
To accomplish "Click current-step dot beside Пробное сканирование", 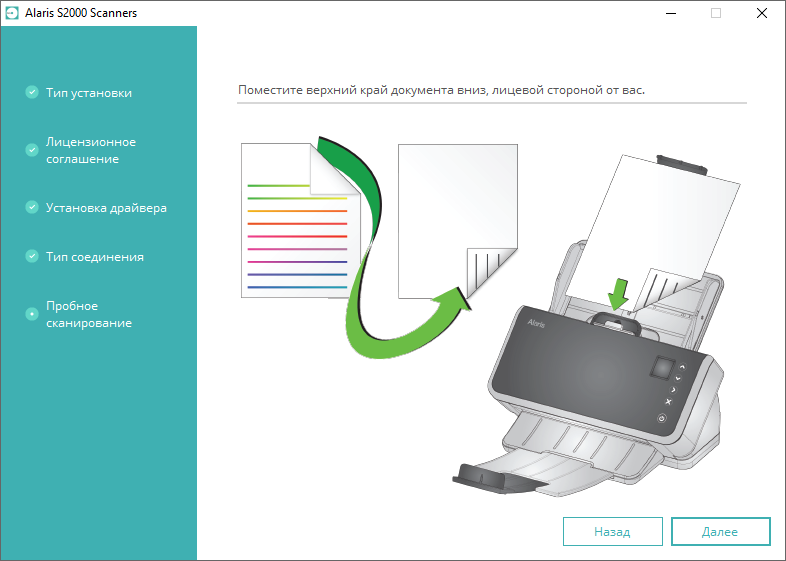I will (32, 314).
